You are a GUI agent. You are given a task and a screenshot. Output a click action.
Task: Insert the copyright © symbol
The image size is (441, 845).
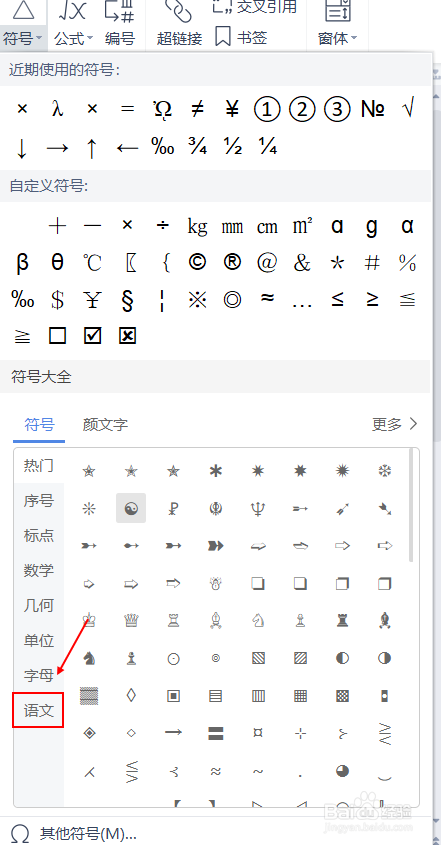click(x=197, y=262)
